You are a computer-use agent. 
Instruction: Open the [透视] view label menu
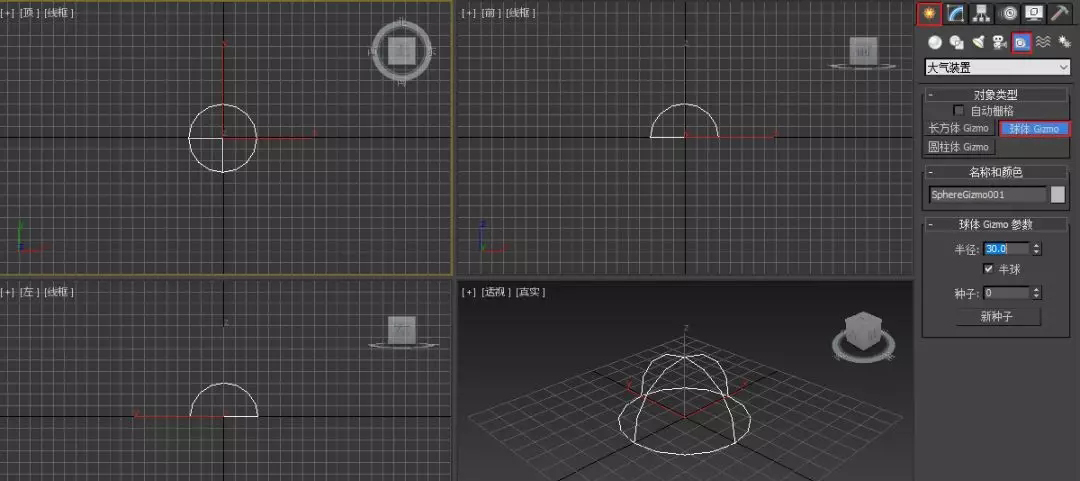tap(496, 292)
